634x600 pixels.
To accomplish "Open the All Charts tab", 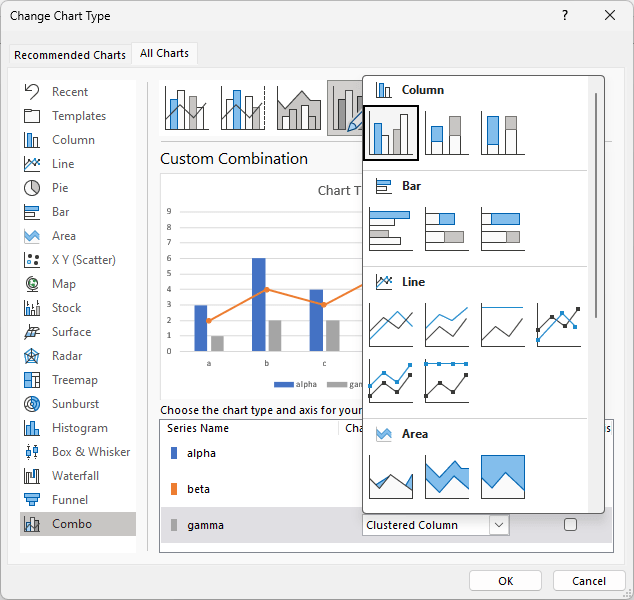I will pos(164,53).
